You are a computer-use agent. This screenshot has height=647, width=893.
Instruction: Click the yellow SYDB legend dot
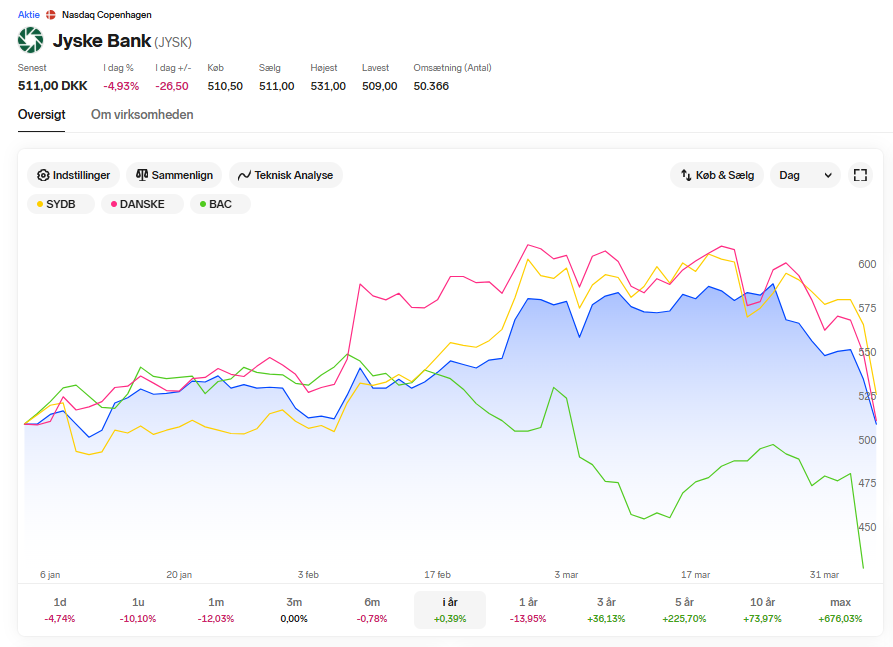(40, 204)
